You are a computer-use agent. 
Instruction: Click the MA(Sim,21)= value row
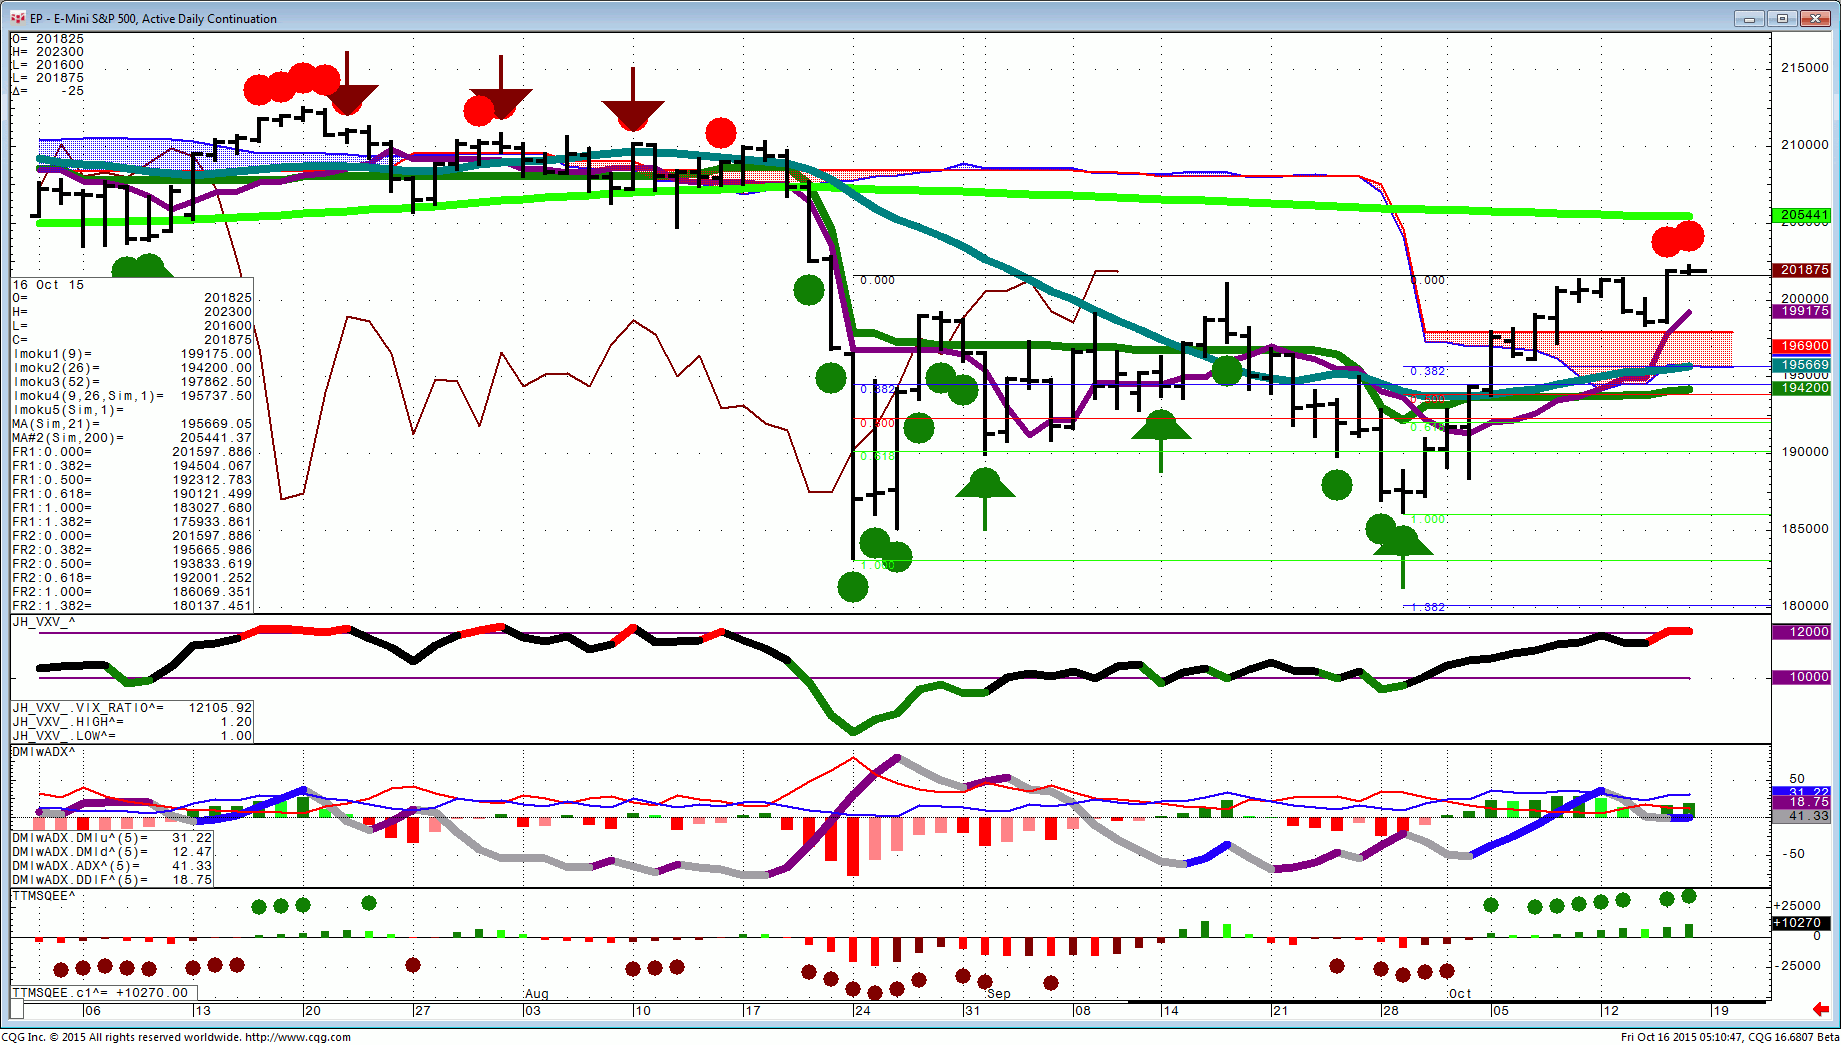pos(132,424)
